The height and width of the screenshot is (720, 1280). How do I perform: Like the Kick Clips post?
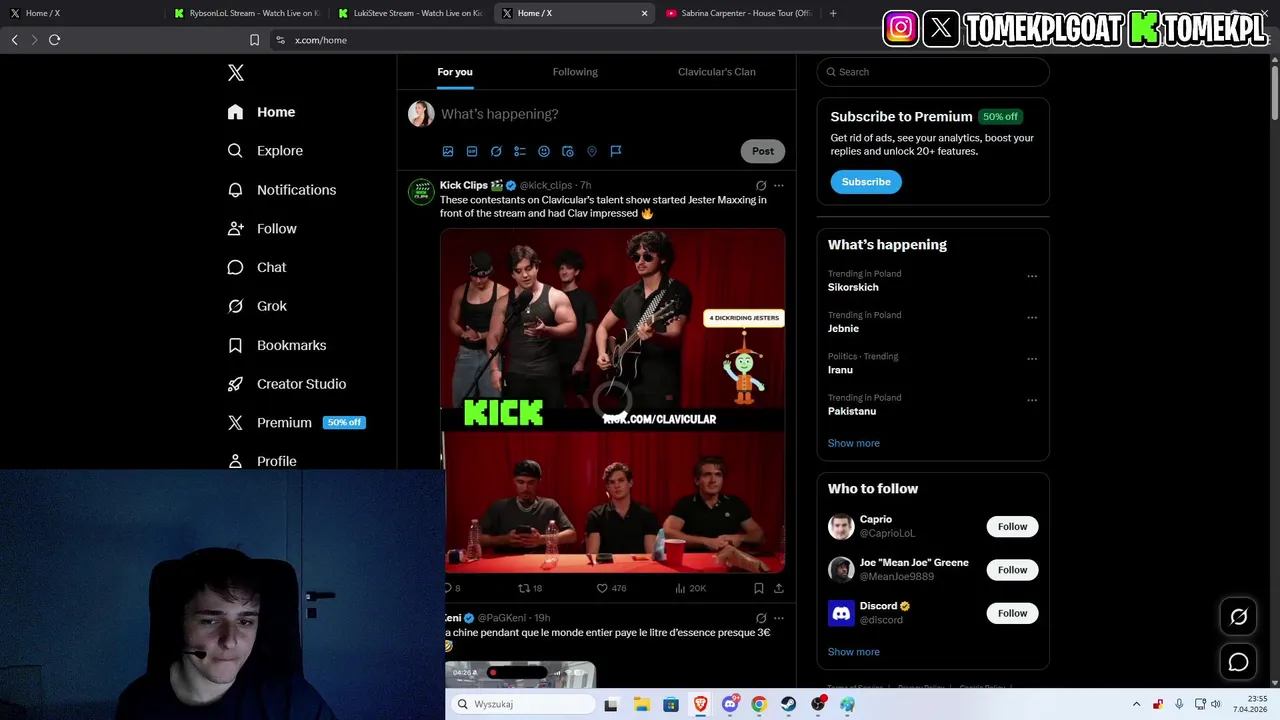611,588
